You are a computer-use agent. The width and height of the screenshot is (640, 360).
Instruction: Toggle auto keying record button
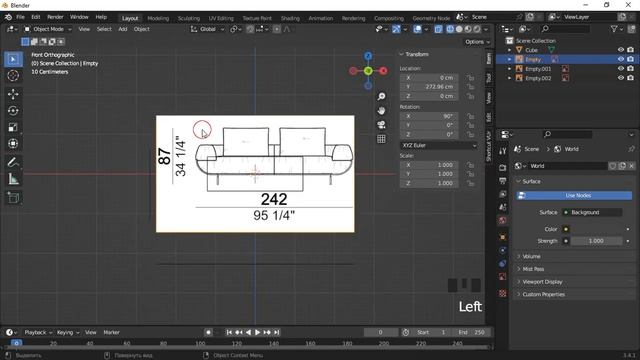pyautogui.click(x=209, y=333)
